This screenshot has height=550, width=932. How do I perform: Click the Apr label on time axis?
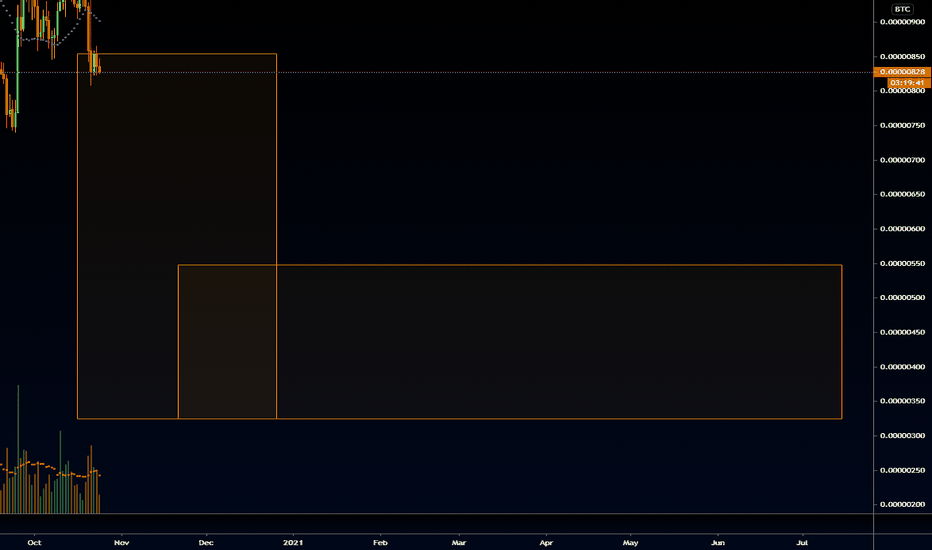[546, 542]
